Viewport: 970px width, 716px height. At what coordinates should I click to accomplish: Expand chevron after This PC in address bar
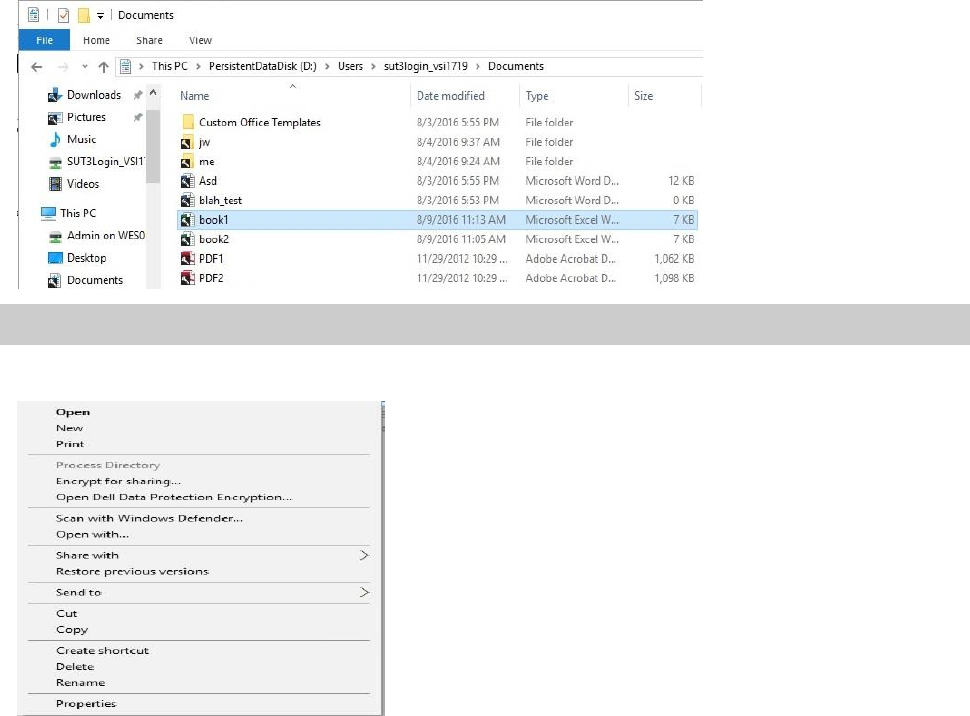click(x=198, y=66)
